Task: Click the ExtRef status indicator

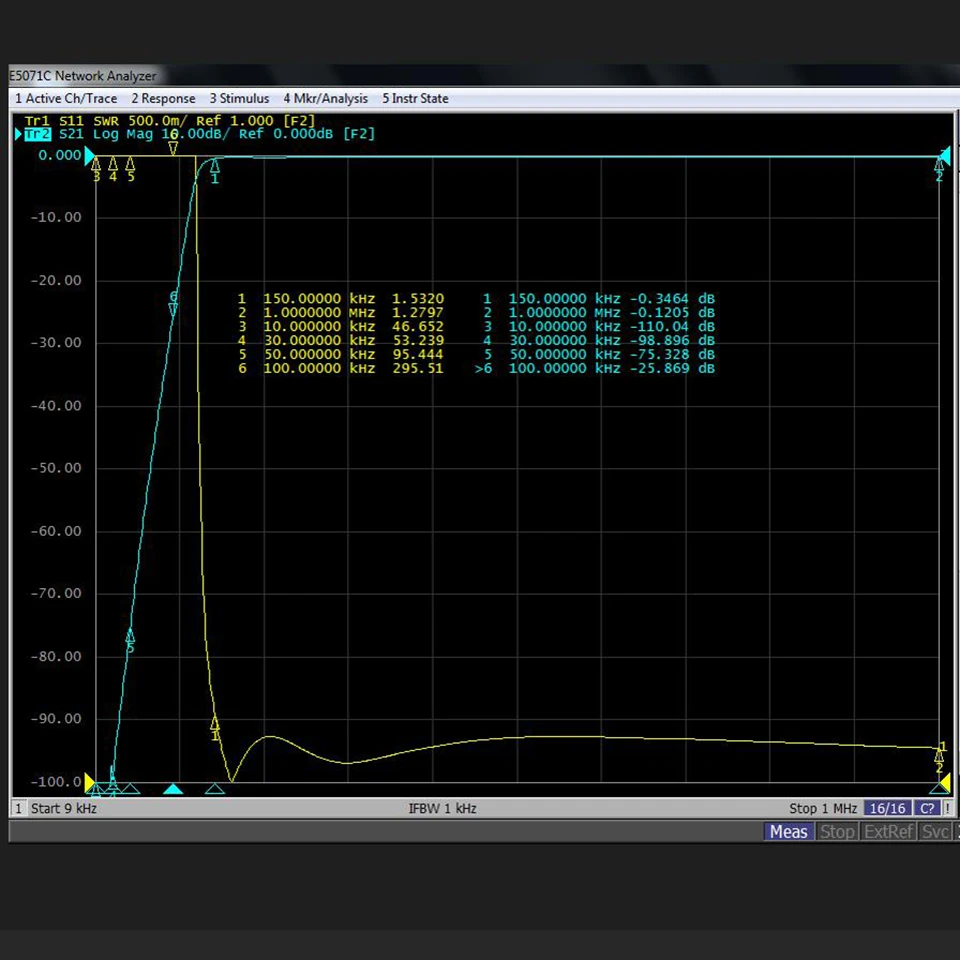Action: click(x=889, y=831)
